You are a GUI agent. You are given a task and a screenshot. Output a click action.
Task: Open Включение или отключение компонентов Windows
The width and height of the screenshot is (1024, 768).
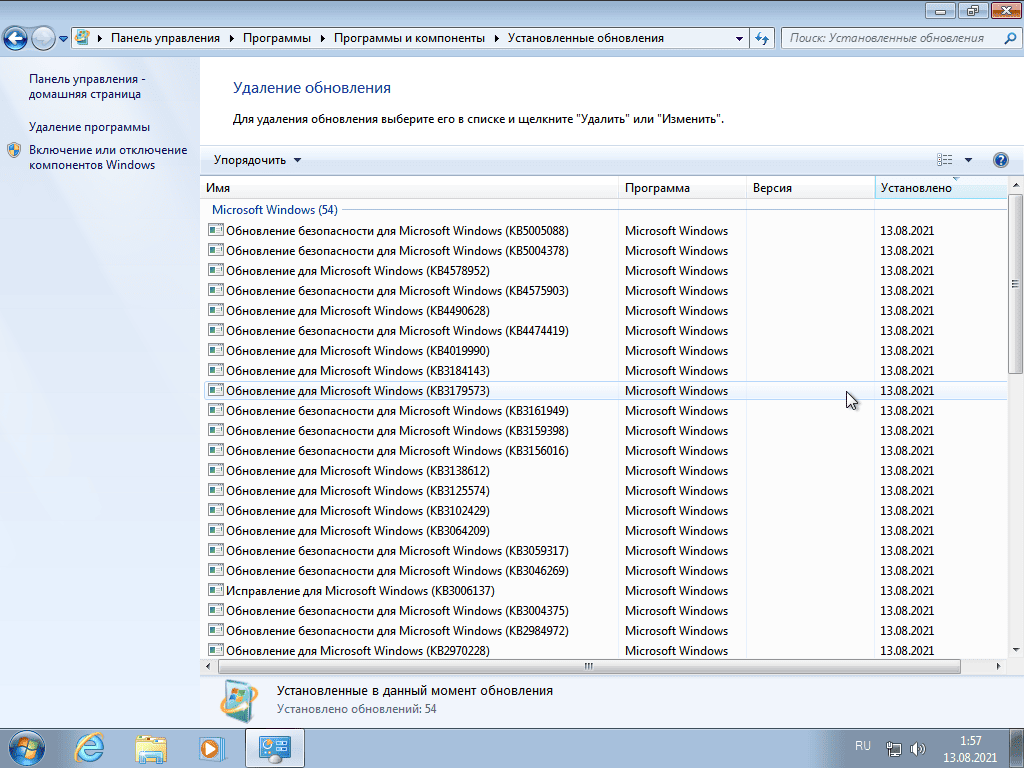[108, 157]
